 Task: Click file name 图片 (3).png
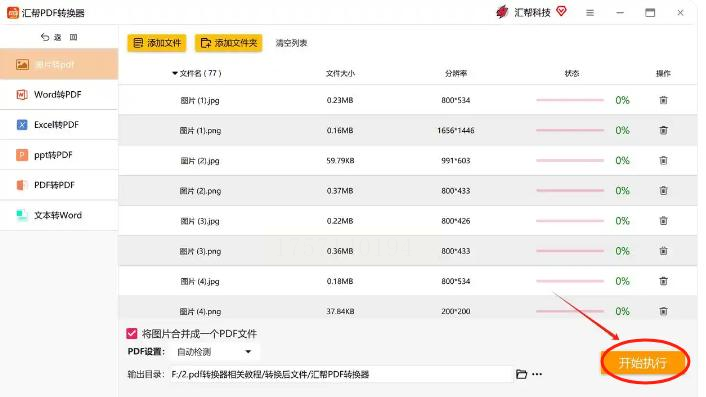(x=200, y=251)
